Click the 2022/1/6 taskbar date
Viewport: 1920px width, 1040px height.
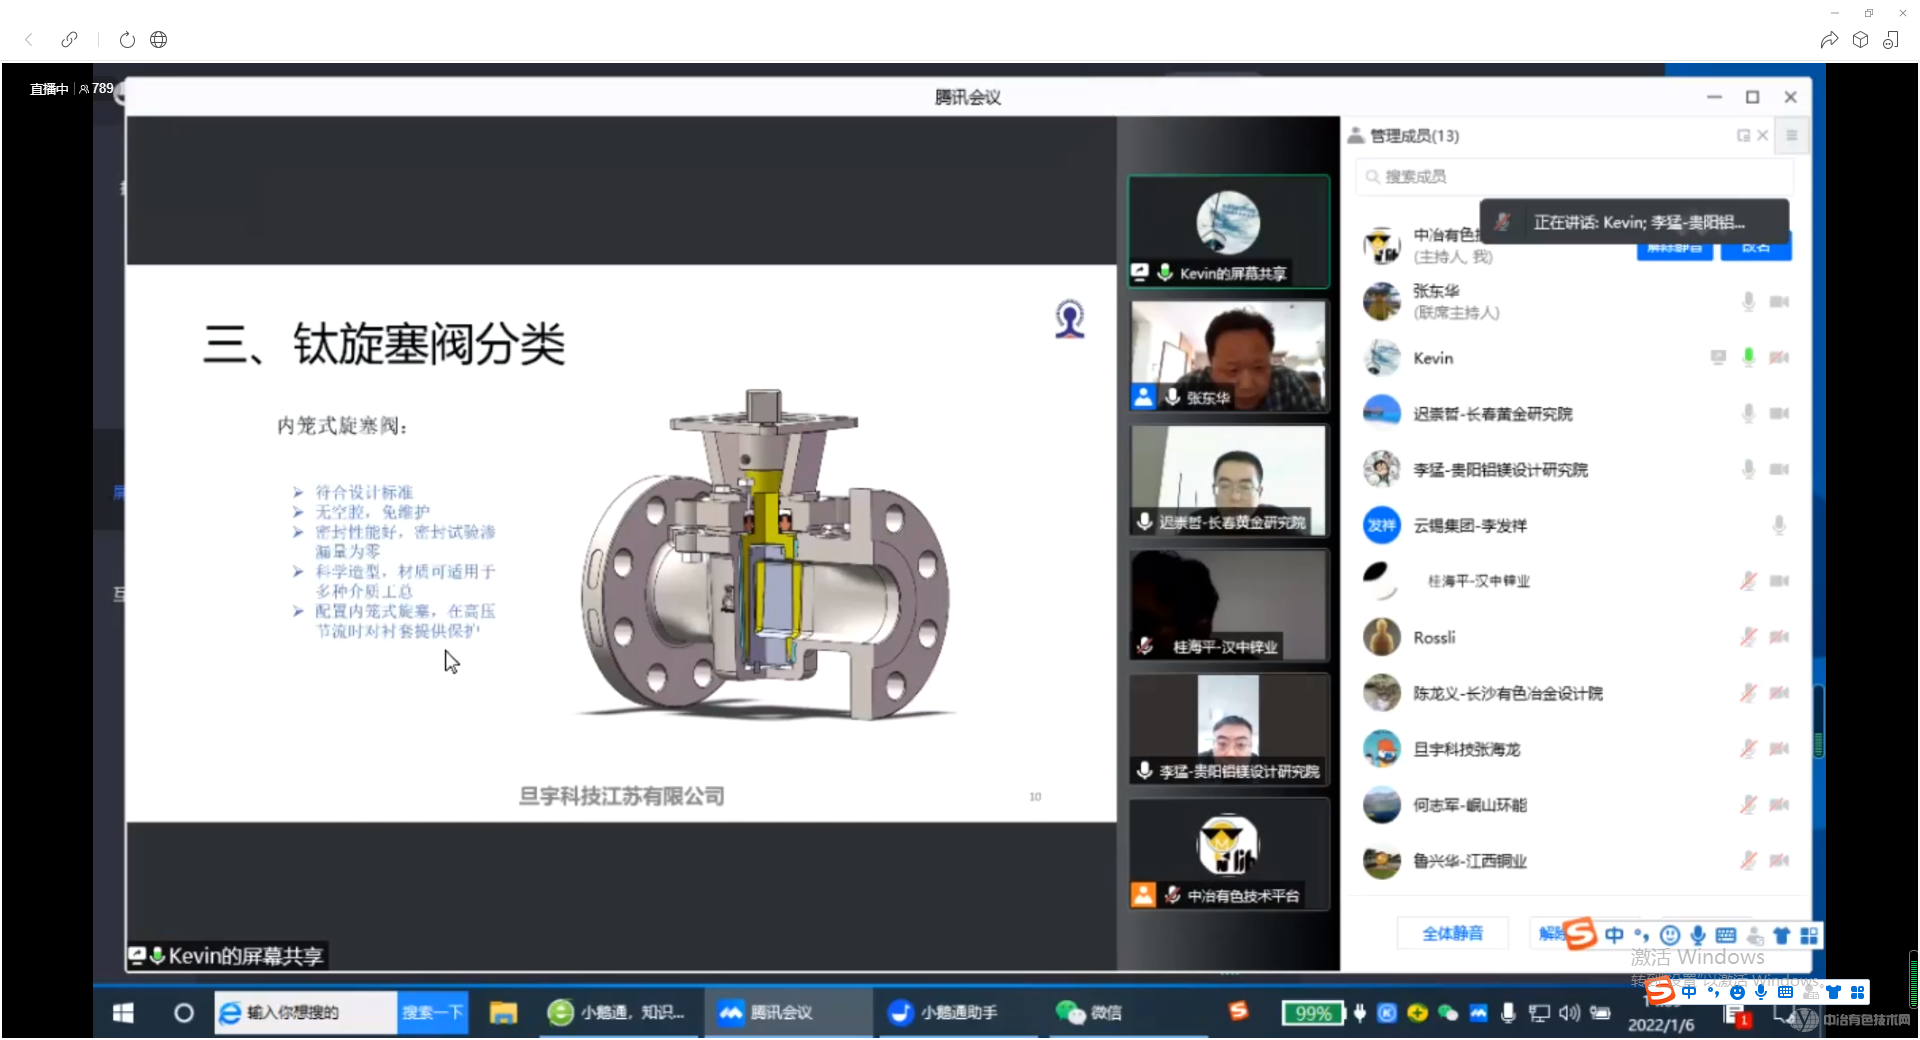pyautogui.click(x=1661, y=1024)
